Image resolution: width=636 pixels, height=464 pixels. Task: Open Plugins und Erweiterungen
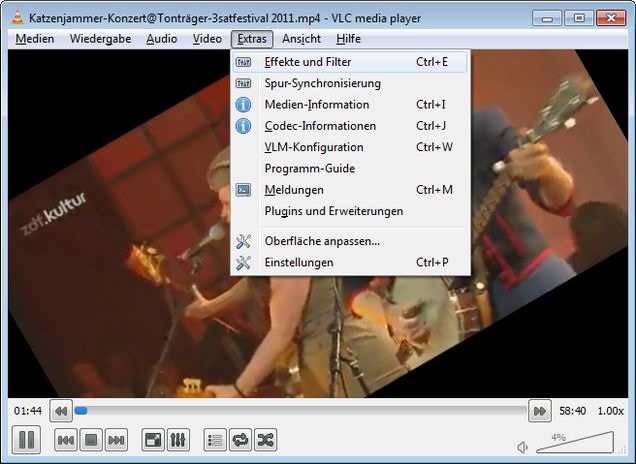point(350,211)
